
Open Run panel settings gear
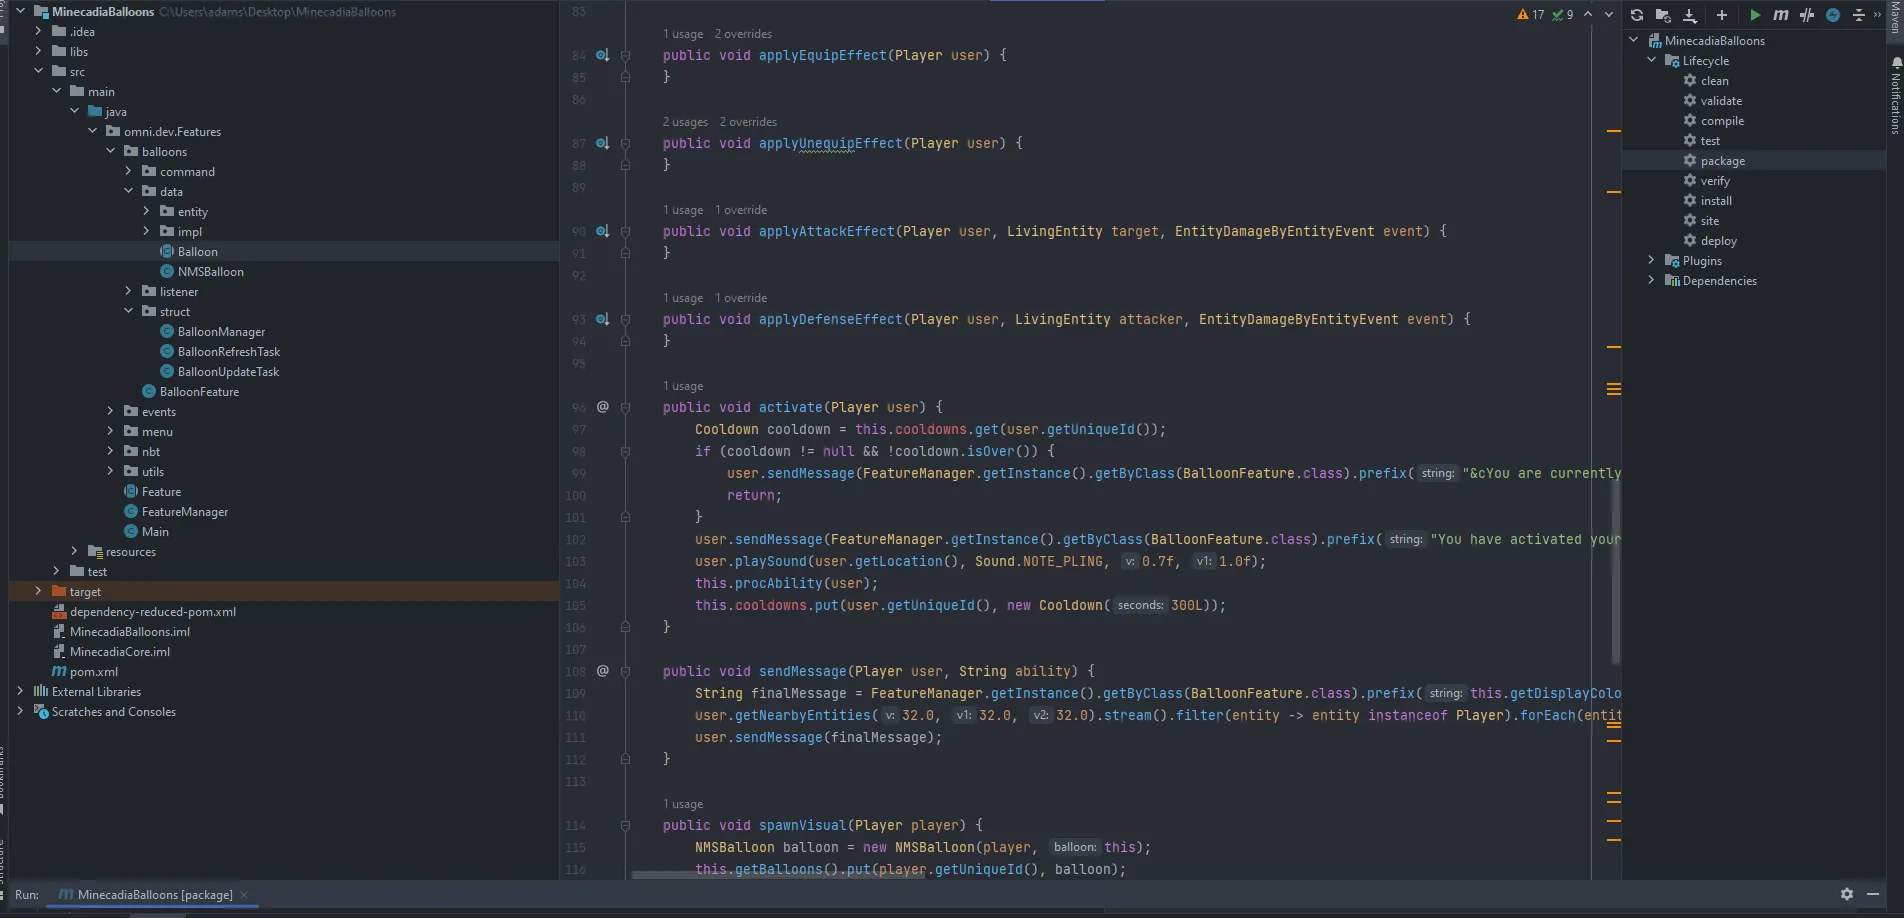click(x=1847, y=894)
